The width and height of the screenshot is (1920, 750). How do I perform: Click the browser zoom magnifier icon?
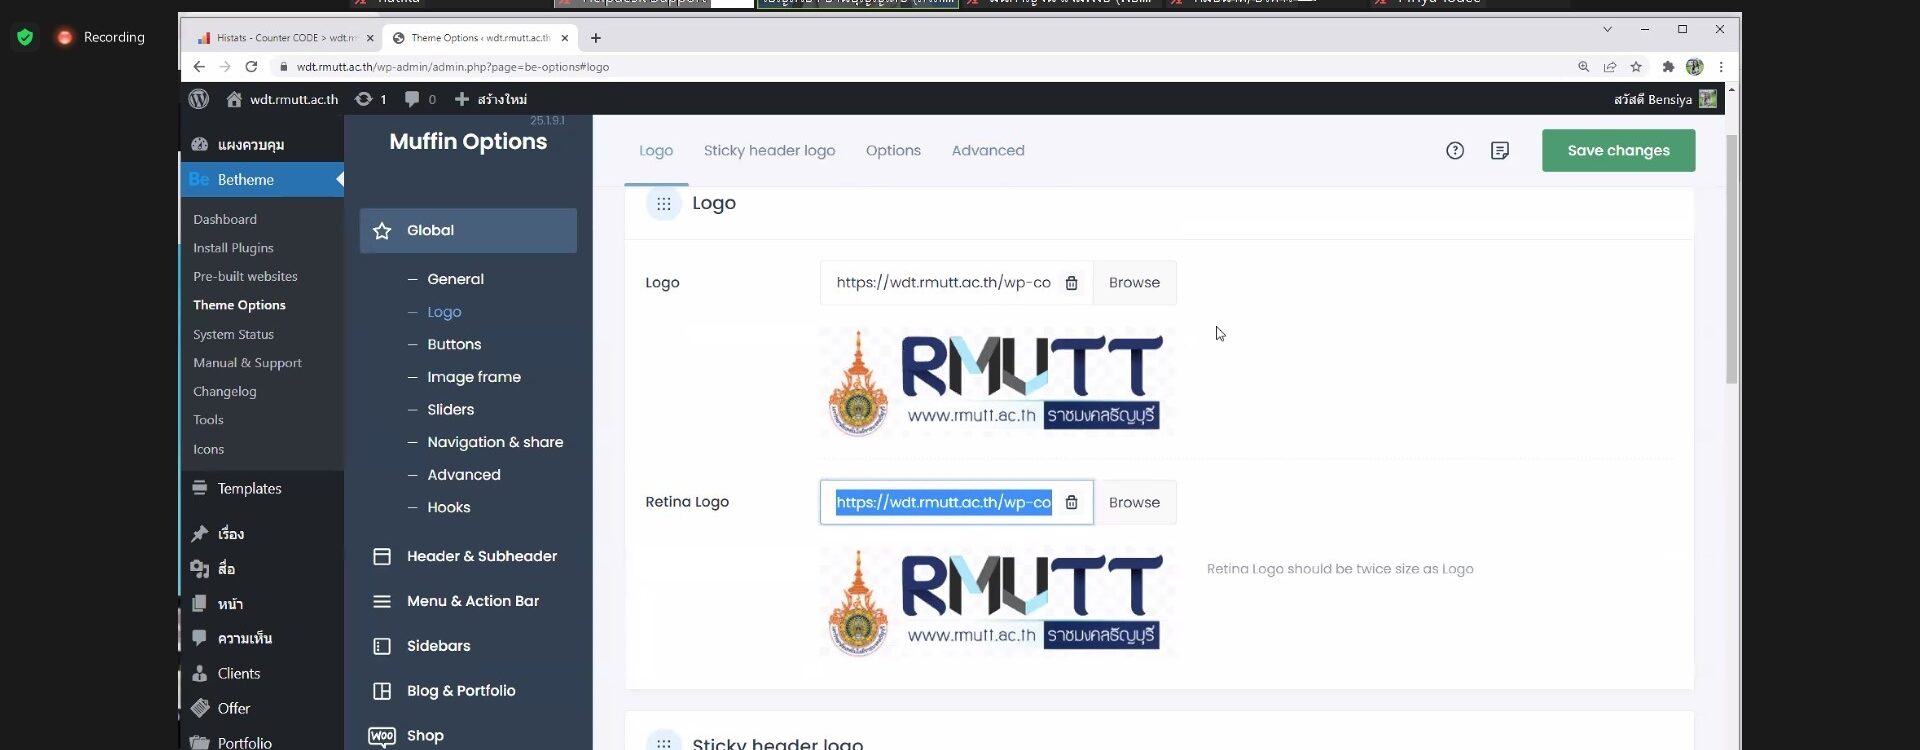click(x=1584, y=67)
